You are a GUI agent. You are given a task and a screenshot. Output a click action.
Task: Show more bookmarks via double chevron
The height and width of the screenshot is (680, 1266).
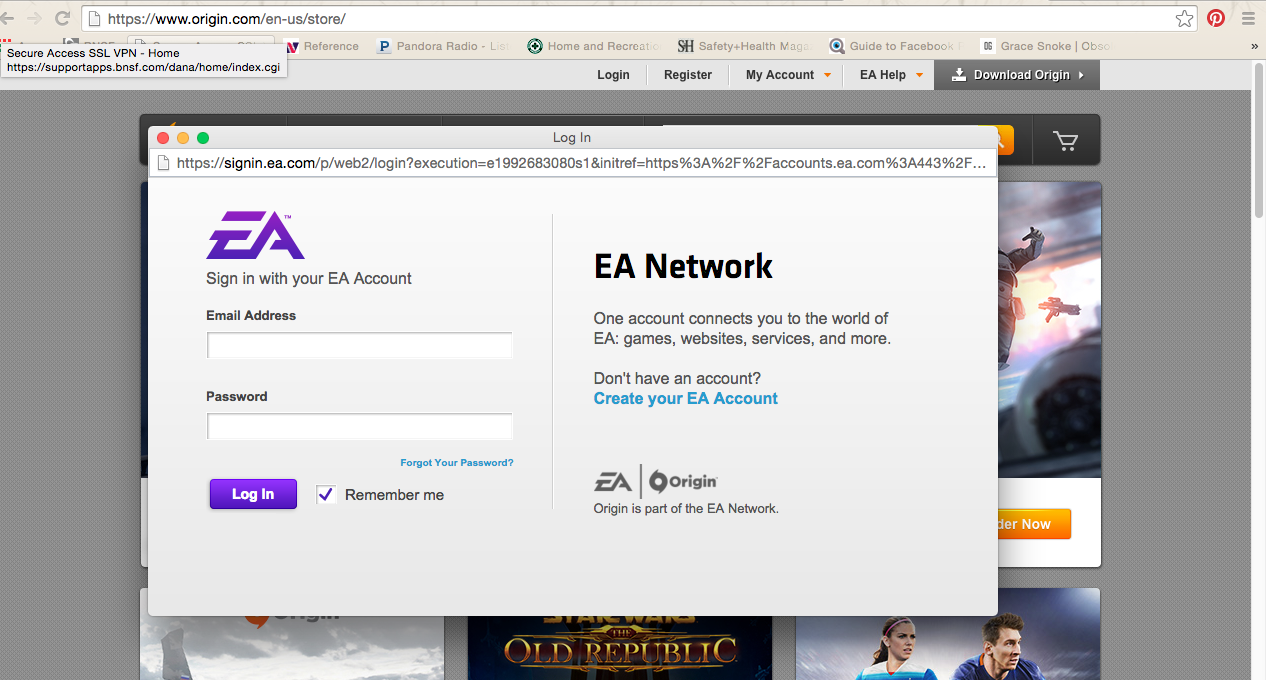[1255, 46]
